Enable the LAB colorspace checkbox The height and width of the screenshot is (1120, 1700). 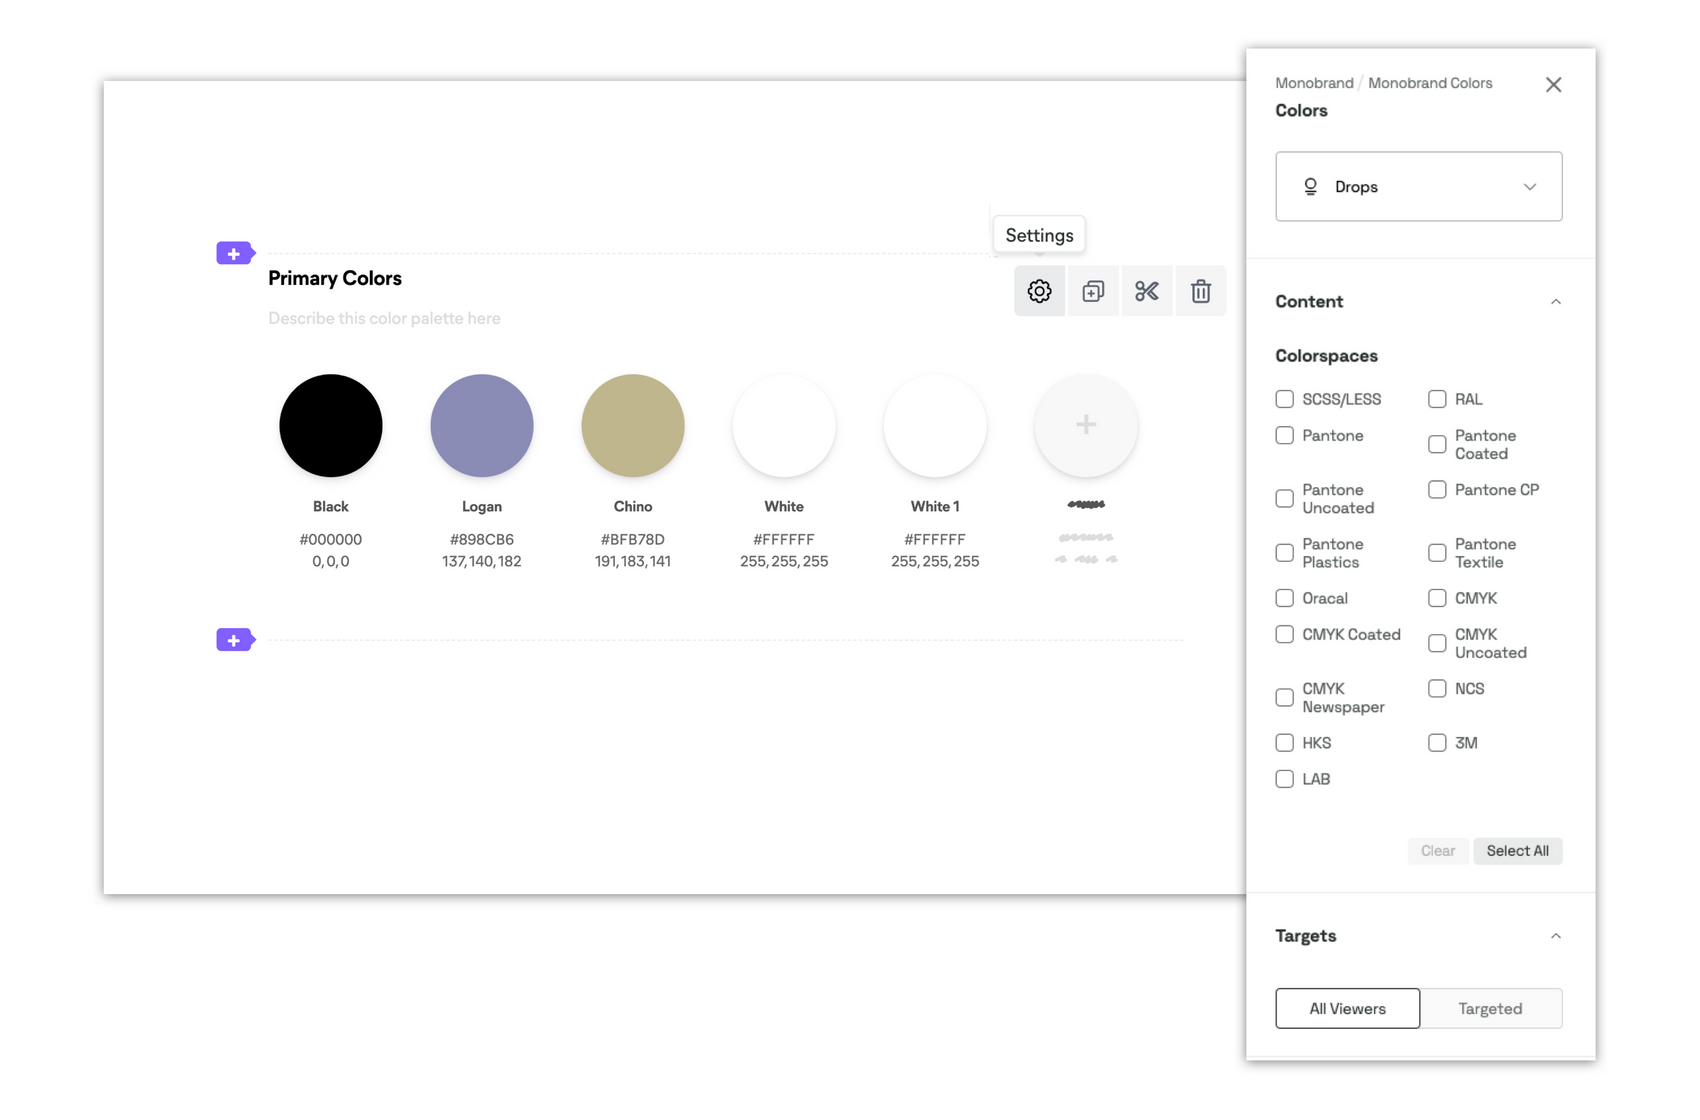click(1285, 778)
